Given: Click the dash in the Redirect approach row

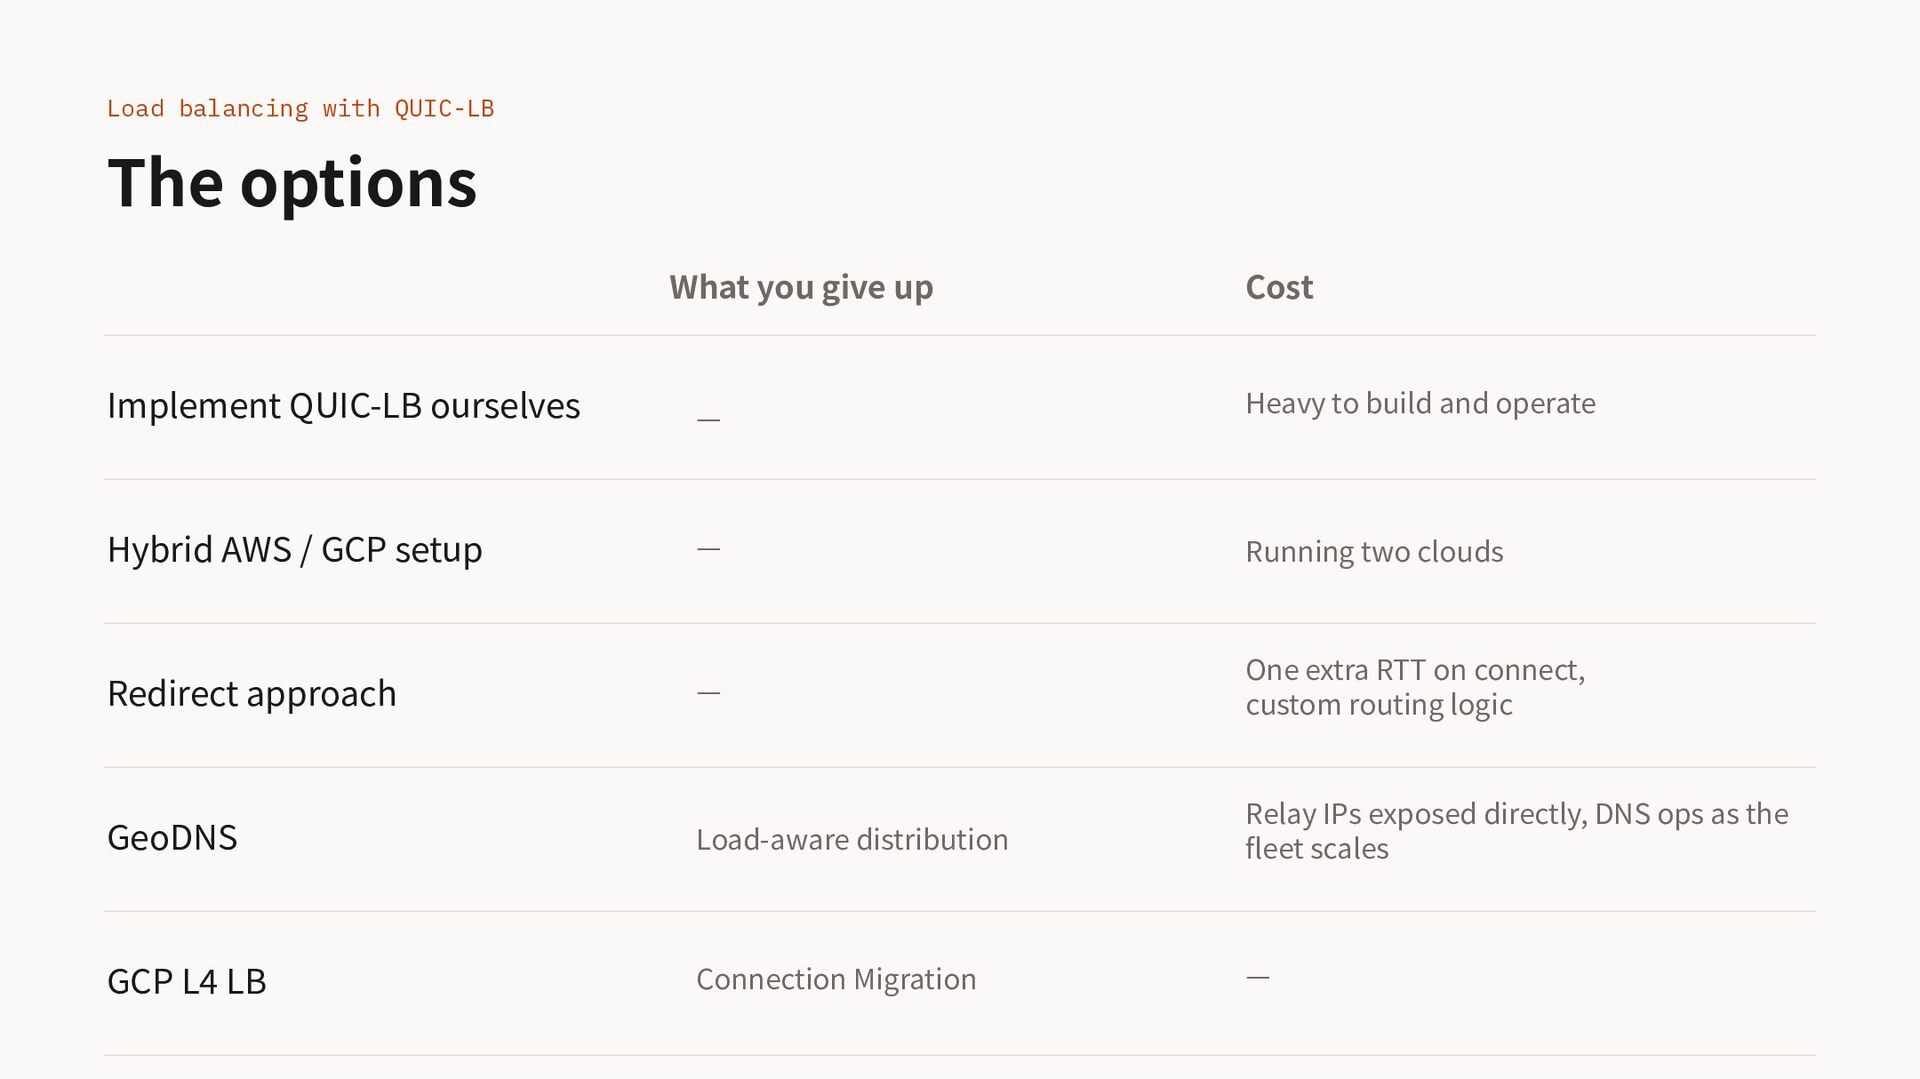Looking at the screenshot, I should (x=708, y=693).
